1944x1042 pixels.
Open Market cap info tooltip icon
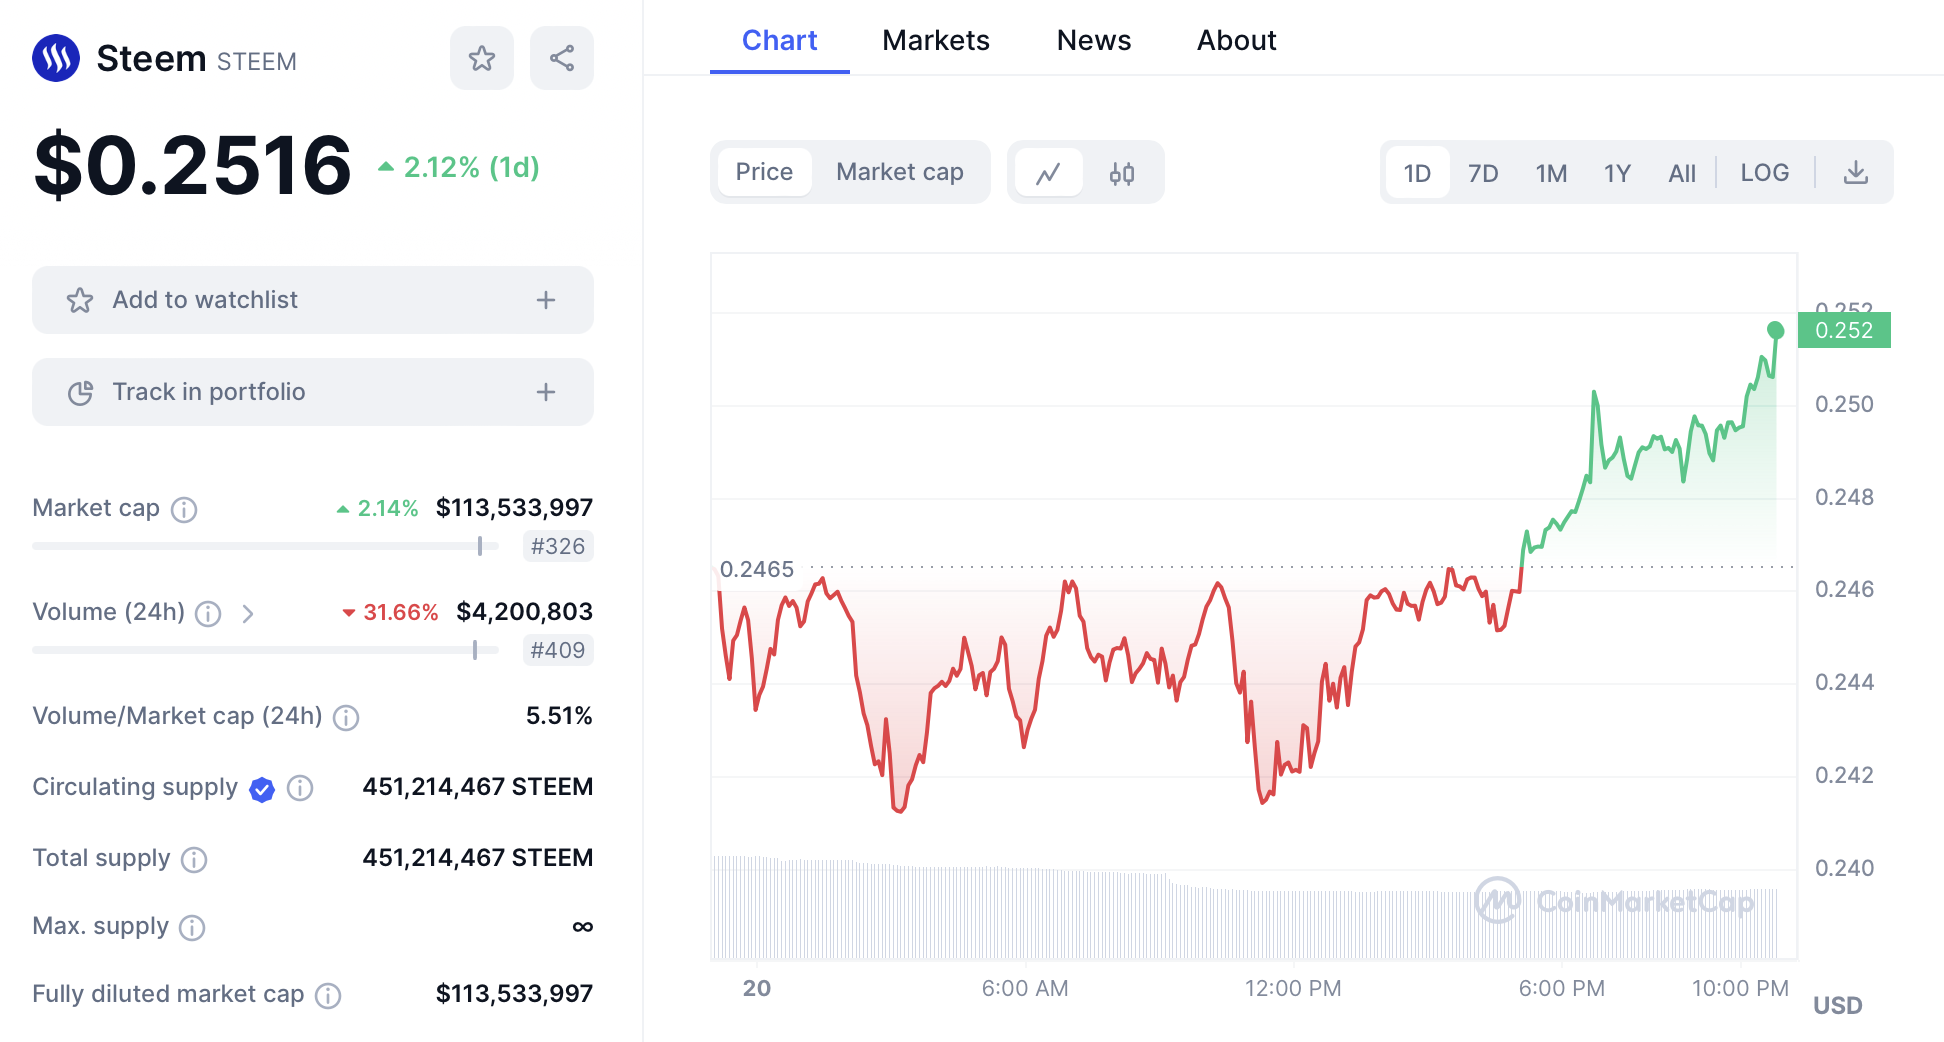point(184,510)
